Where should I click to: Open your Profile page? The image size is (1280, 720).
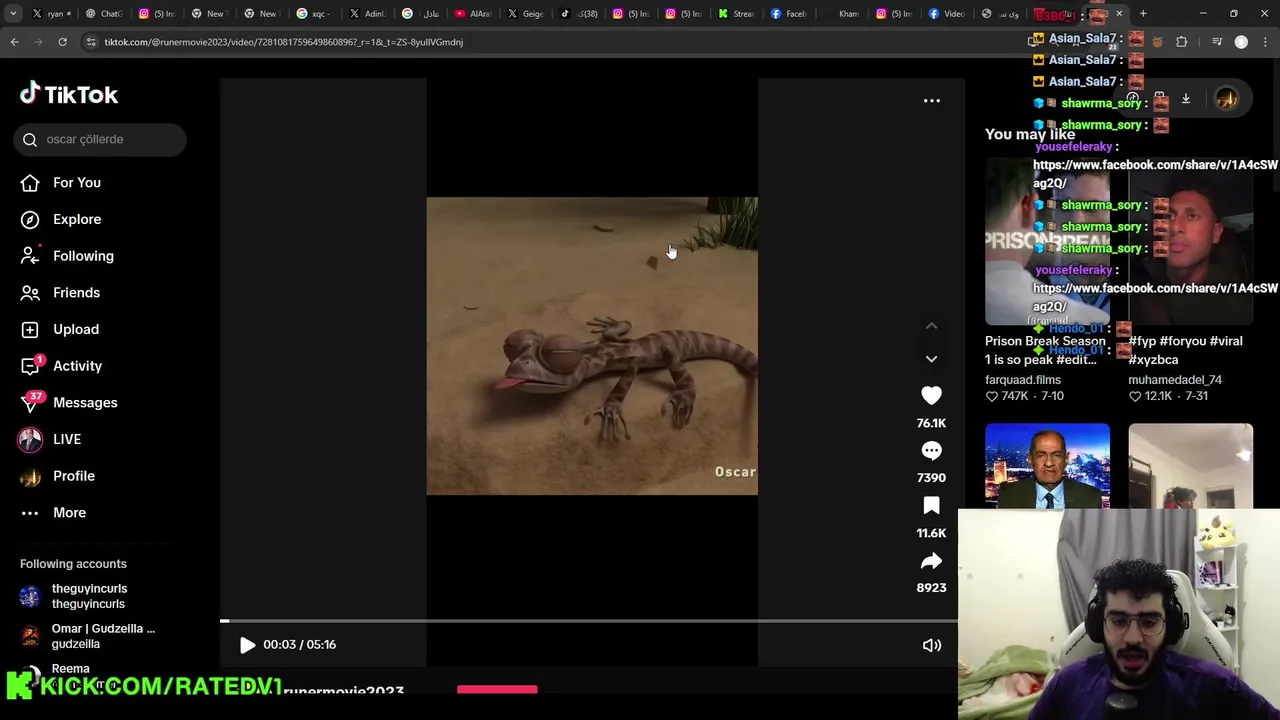click(74, 476)
